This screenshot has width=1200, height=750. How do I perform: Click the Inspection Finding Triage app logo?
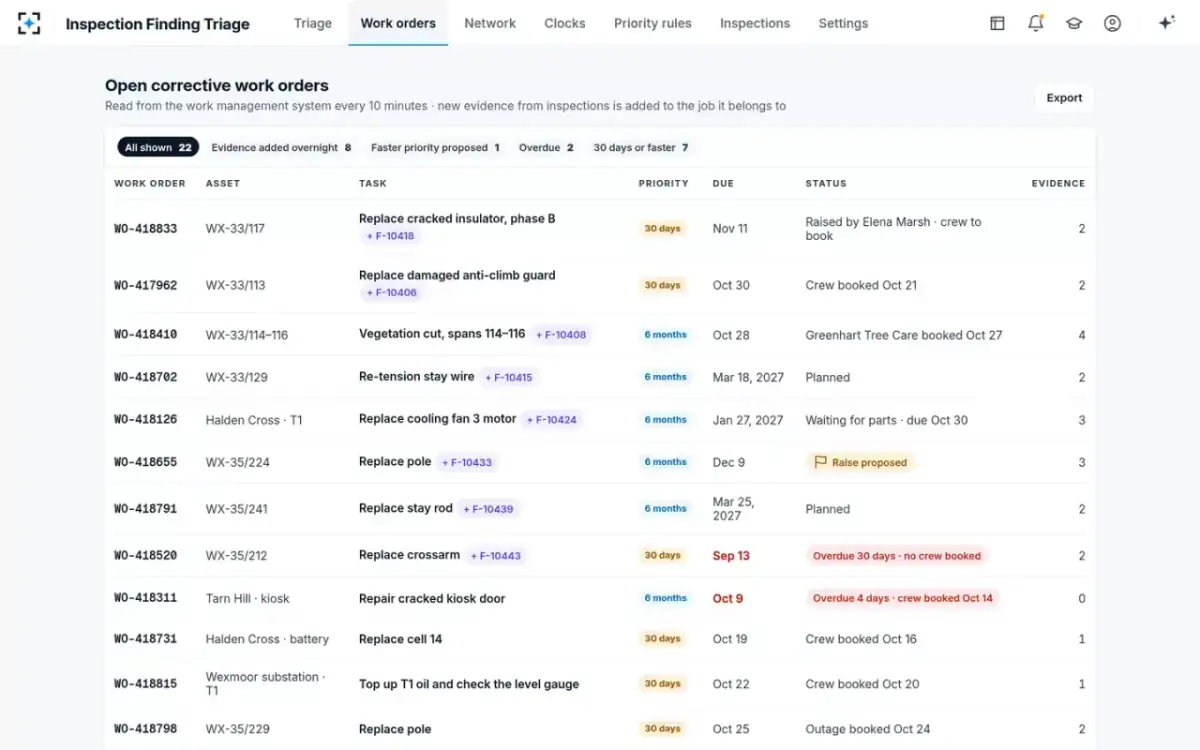click(30, 23)
